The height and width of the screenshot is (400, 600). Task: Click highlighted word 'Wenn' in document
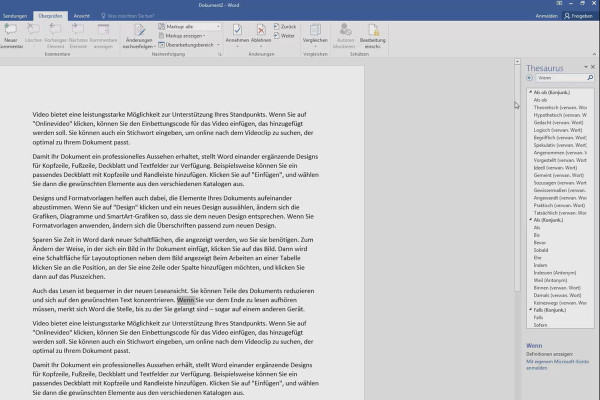coord(186,300)
